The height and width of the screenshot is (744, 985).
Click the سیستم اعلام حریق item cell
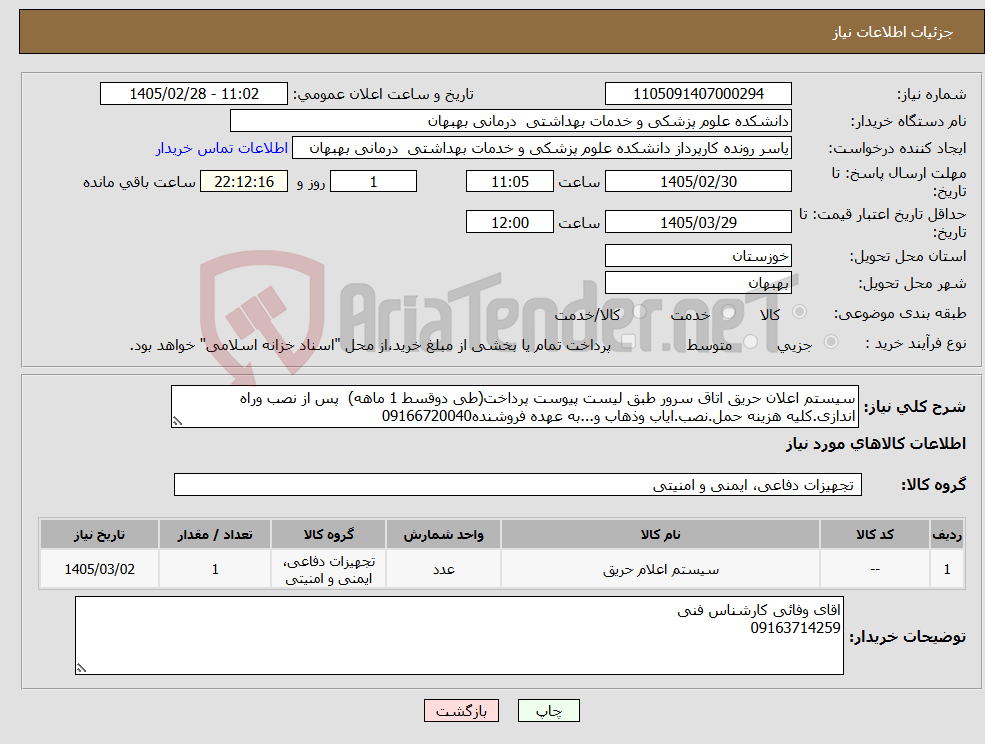[660, 569]
